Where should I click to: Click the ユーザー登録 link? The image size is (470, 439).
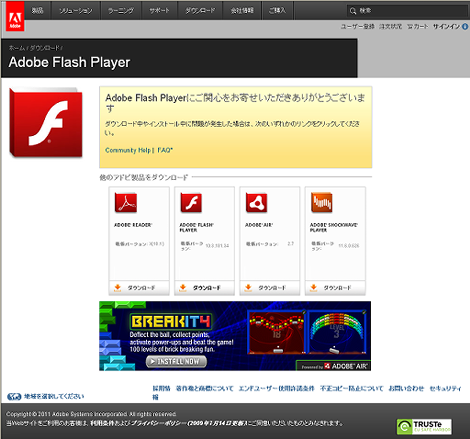(x=357, y=27)
